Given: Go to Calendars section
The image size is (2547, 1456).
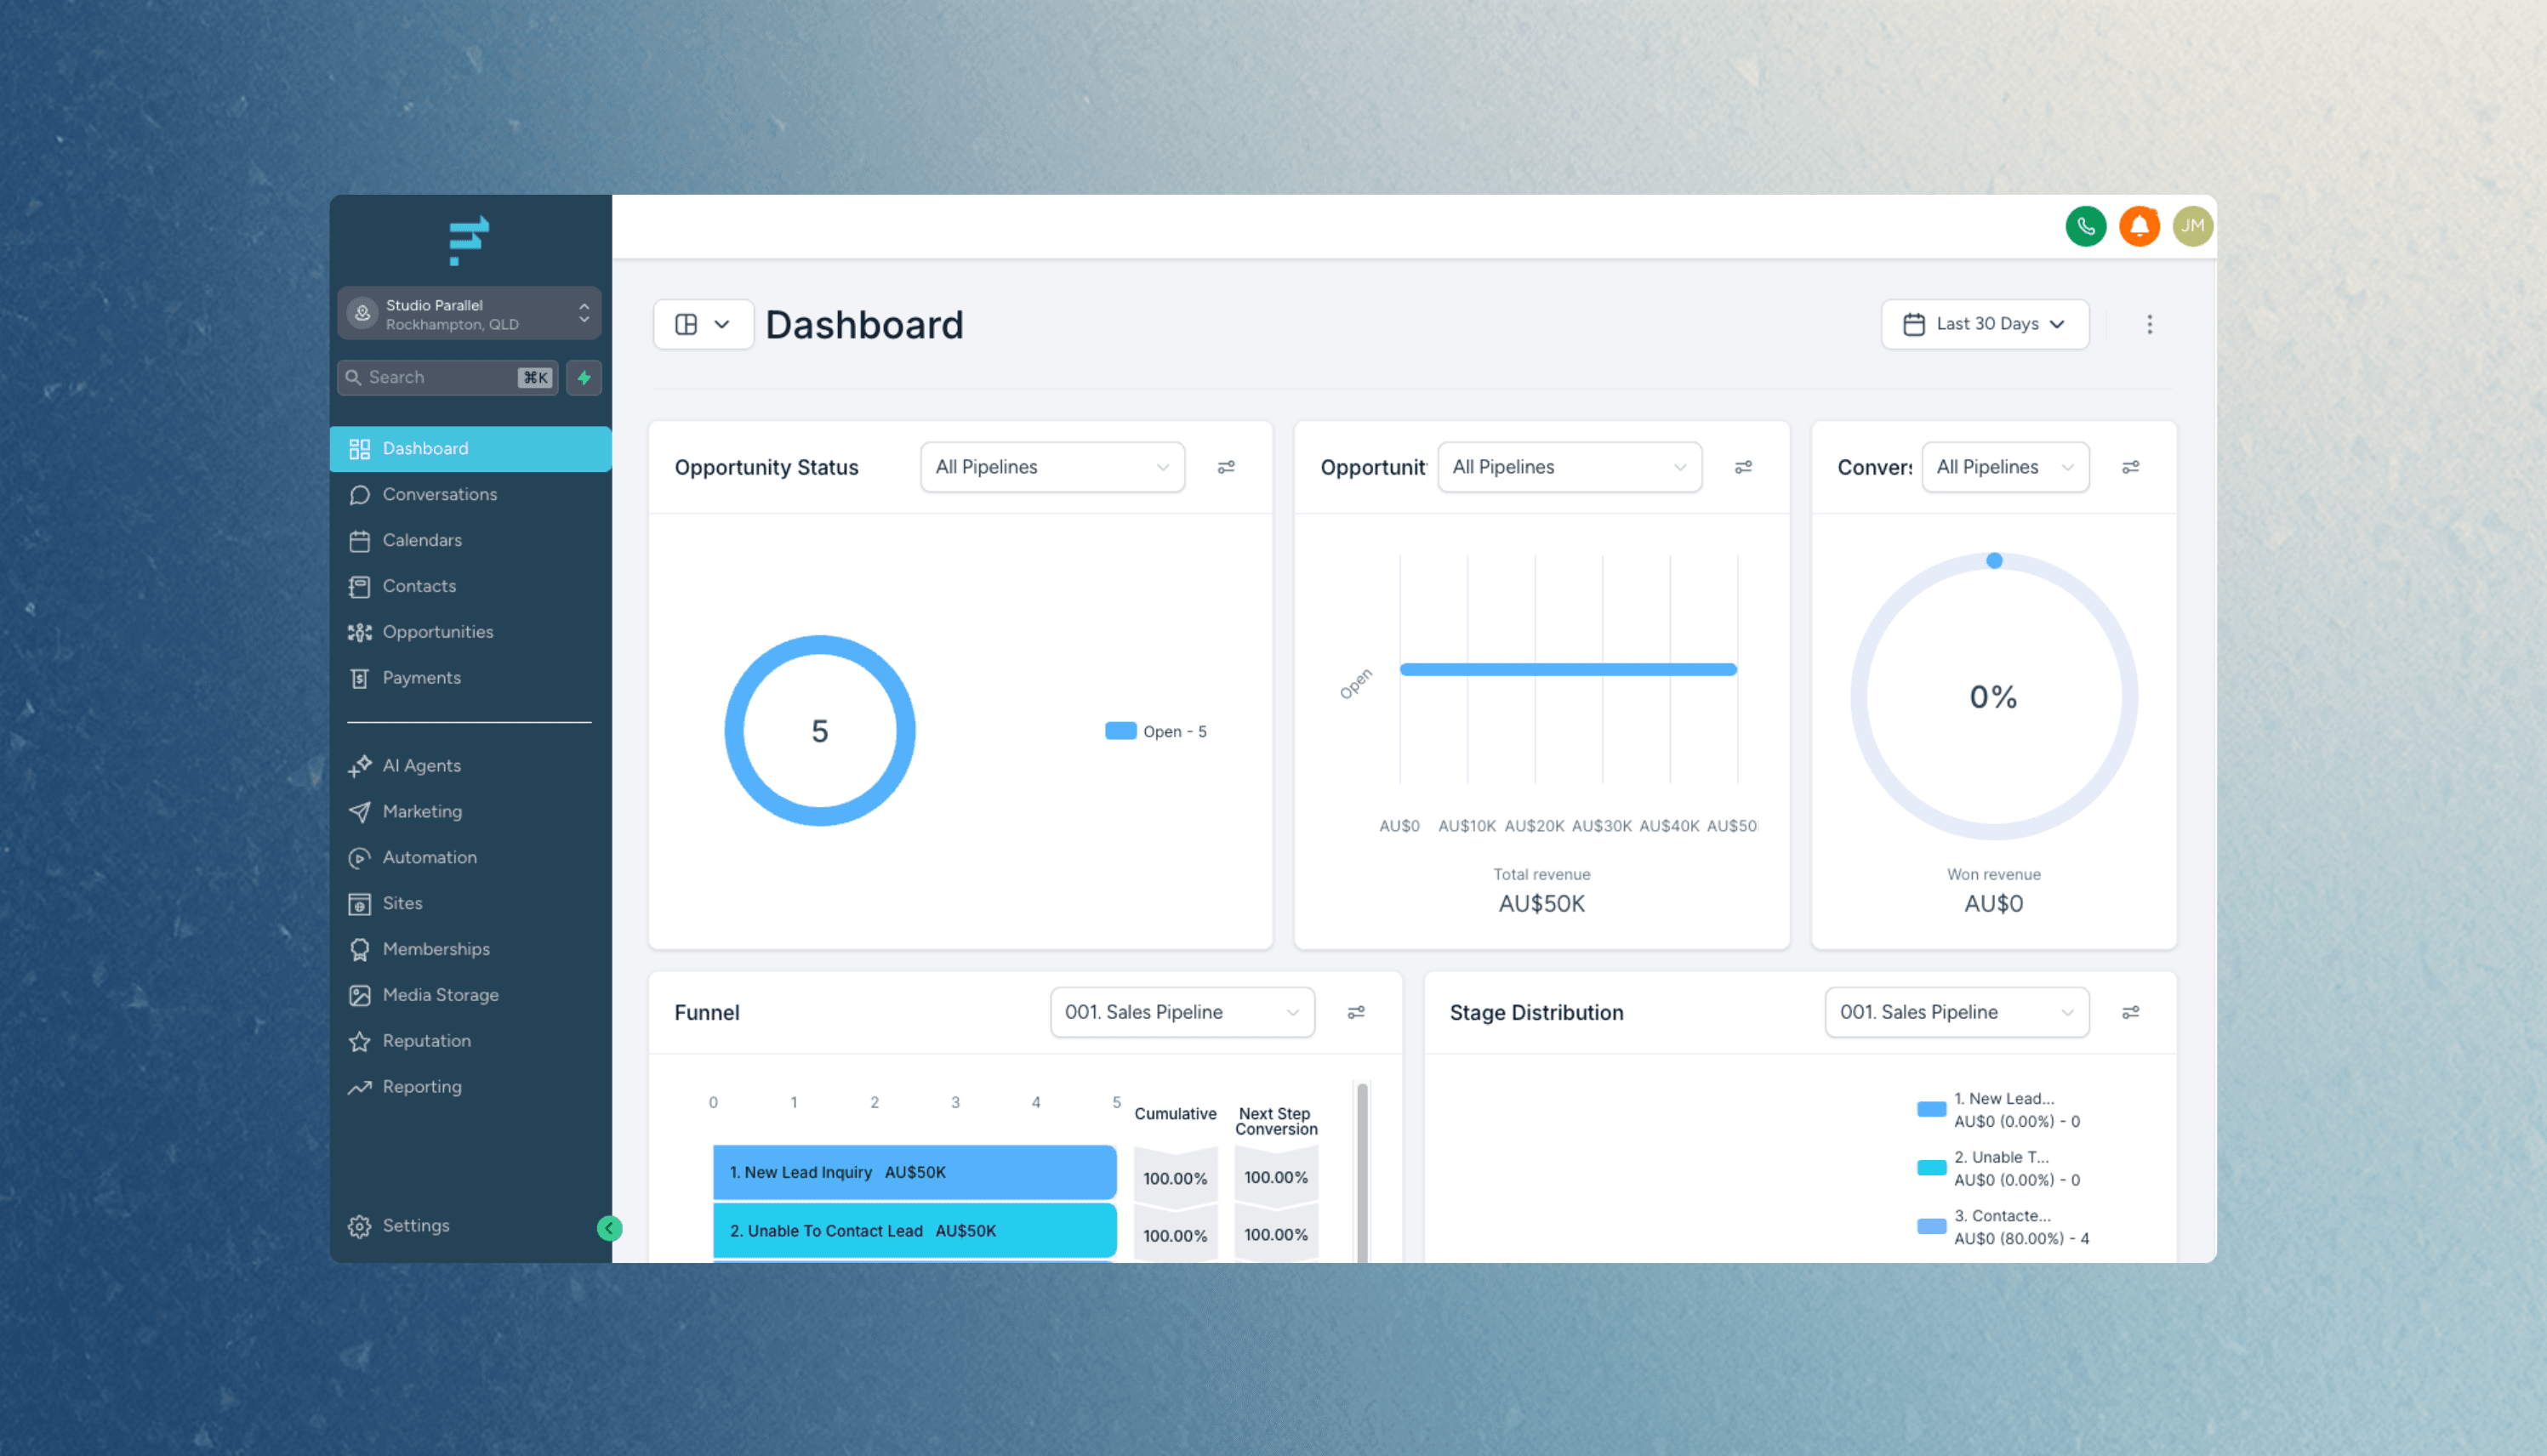Looking at the screenshot, I should pos(470,541).
